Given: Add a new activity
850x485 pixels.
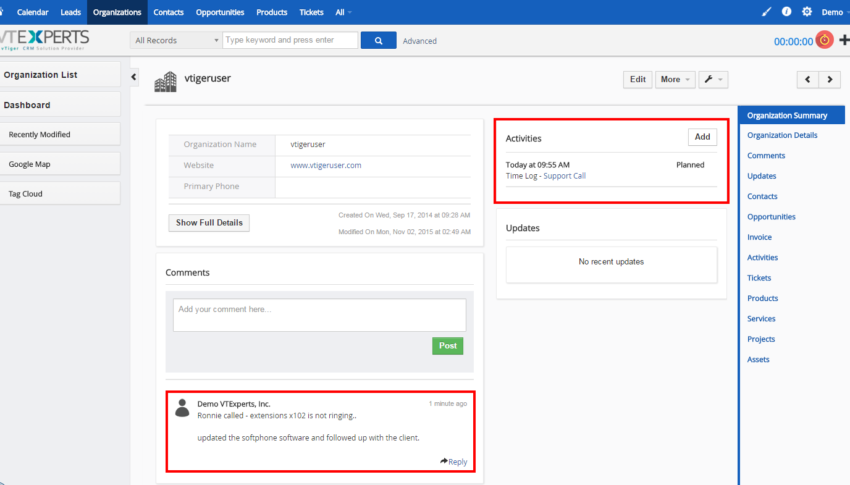Looking at the screenshot, I should click(703, 137).
